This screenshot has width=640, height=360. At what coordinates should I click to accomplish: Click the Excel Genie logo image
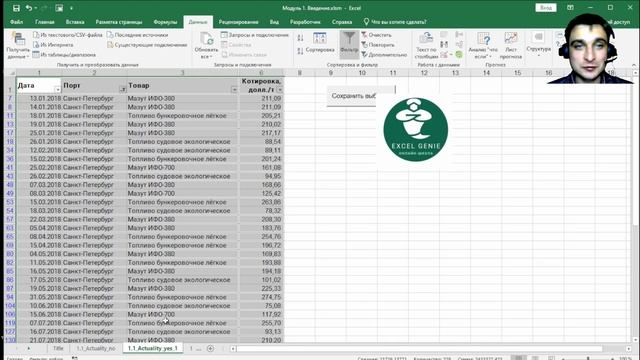click(x=416, y=130)
